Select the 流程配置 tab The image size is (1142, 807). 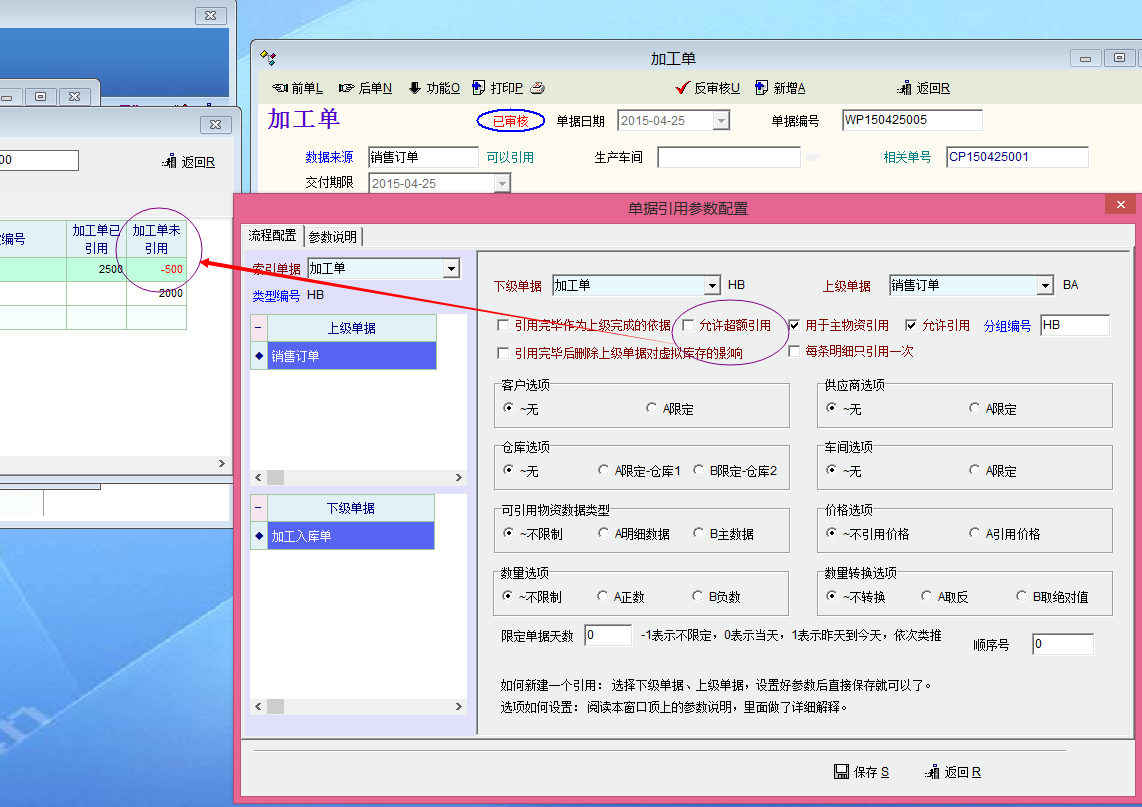[x=273, y=236]
